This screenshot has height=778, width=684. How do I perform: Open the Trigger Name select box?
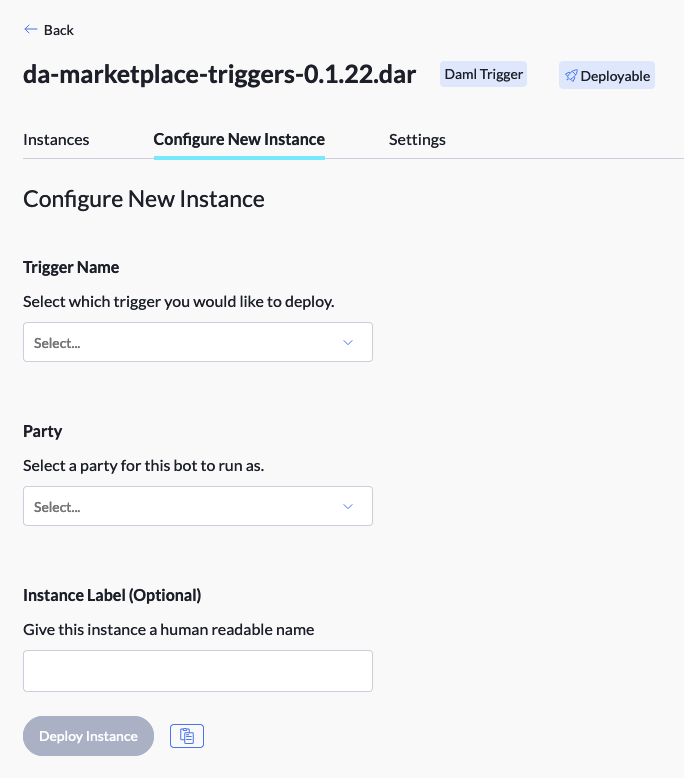(180, 342)
